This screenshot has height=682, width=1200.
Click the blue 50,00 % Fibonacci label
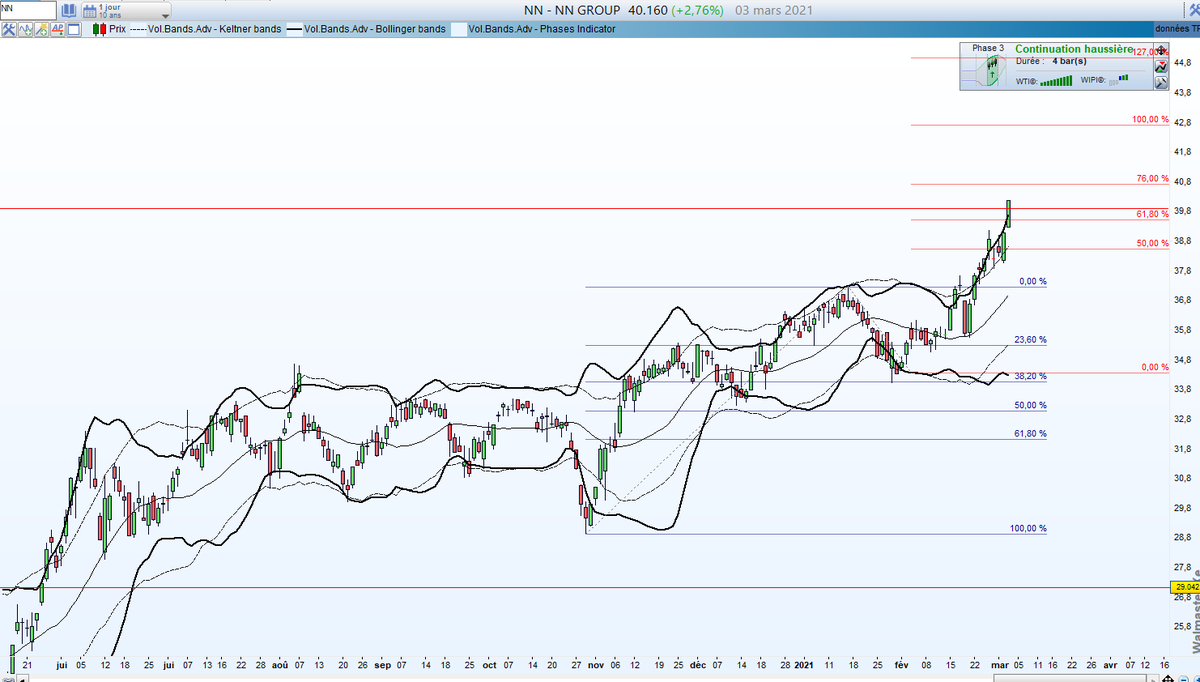tap(1030, 405)
